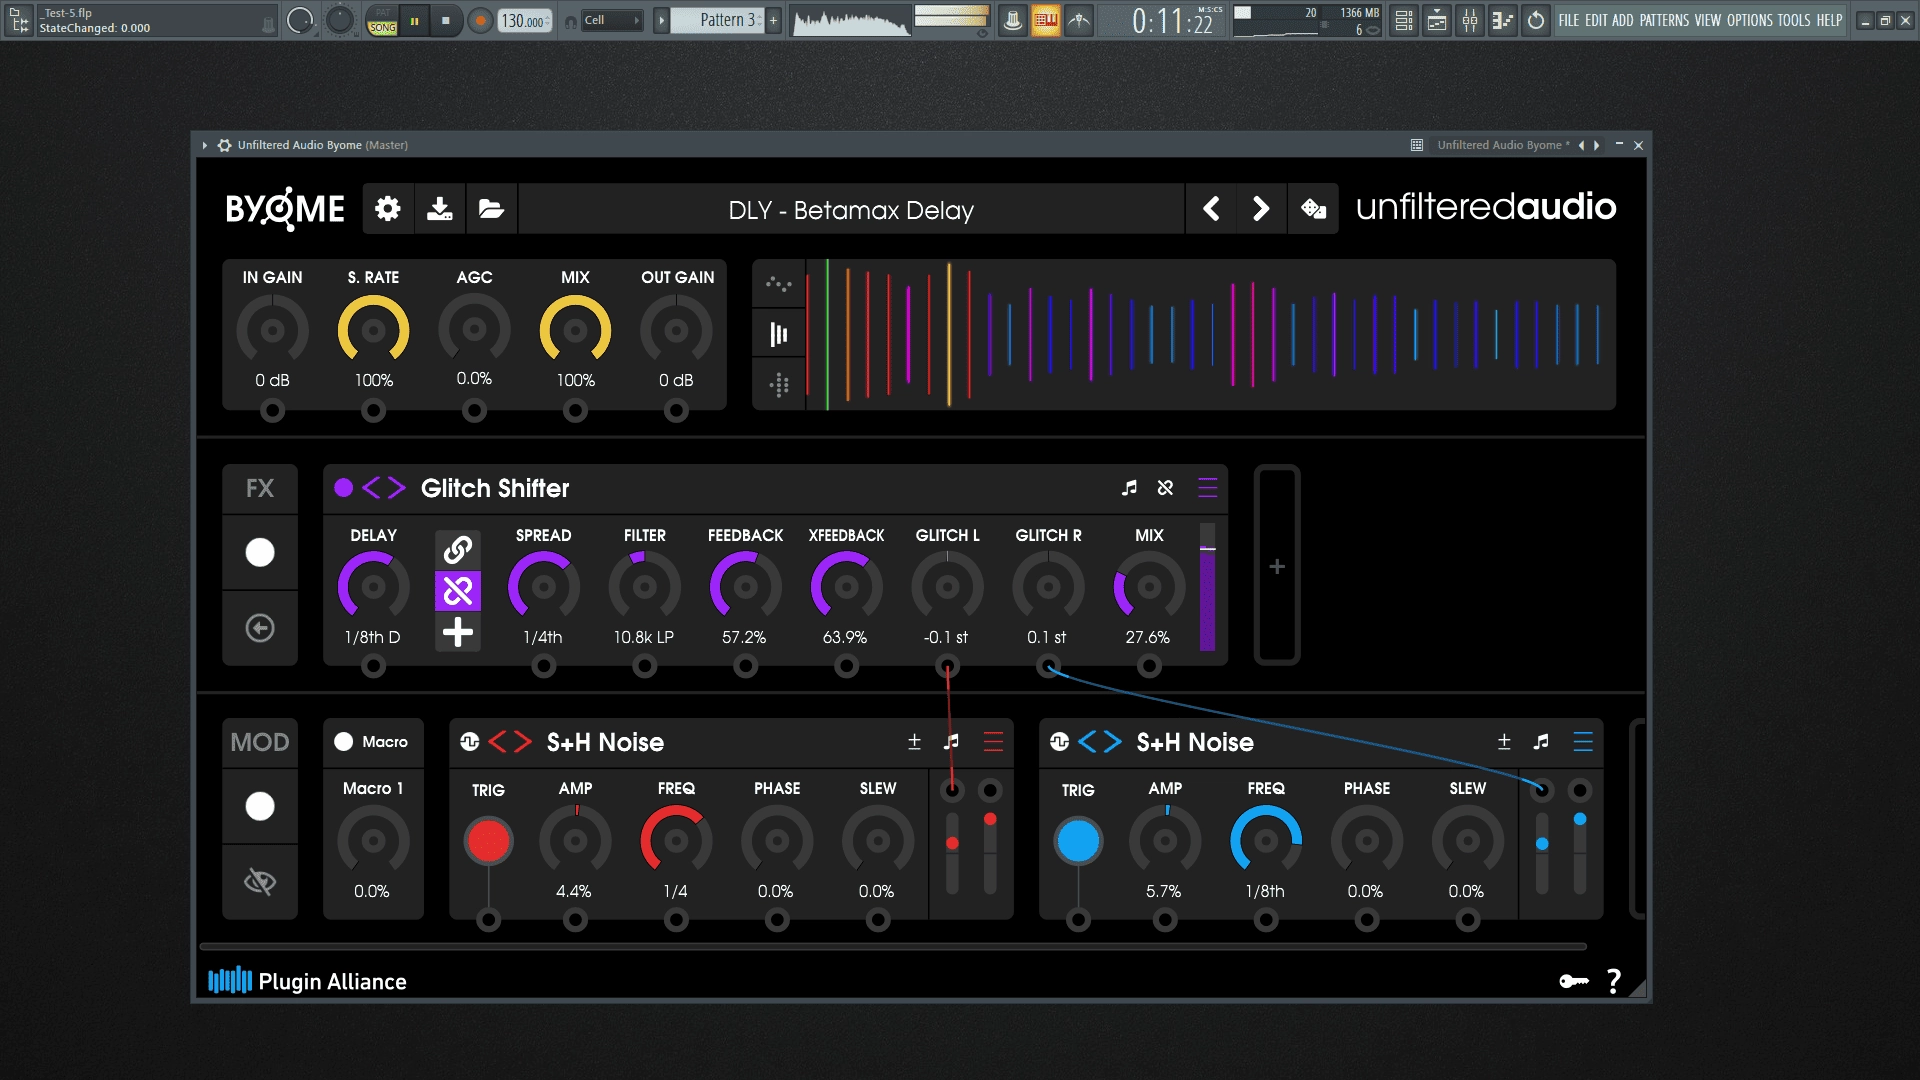1920x1080 pixels.
Task: Click blue S+H Noise second depth slider
Action: [x=1580, y=854]
